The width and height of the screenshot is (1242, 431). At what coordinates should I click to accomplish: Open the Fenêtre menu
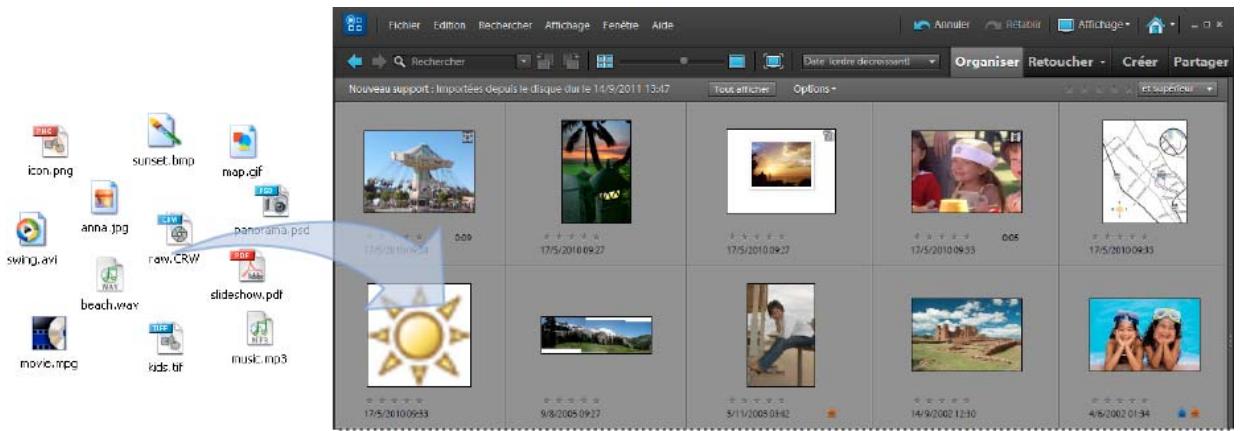click(x=621, y=24)
